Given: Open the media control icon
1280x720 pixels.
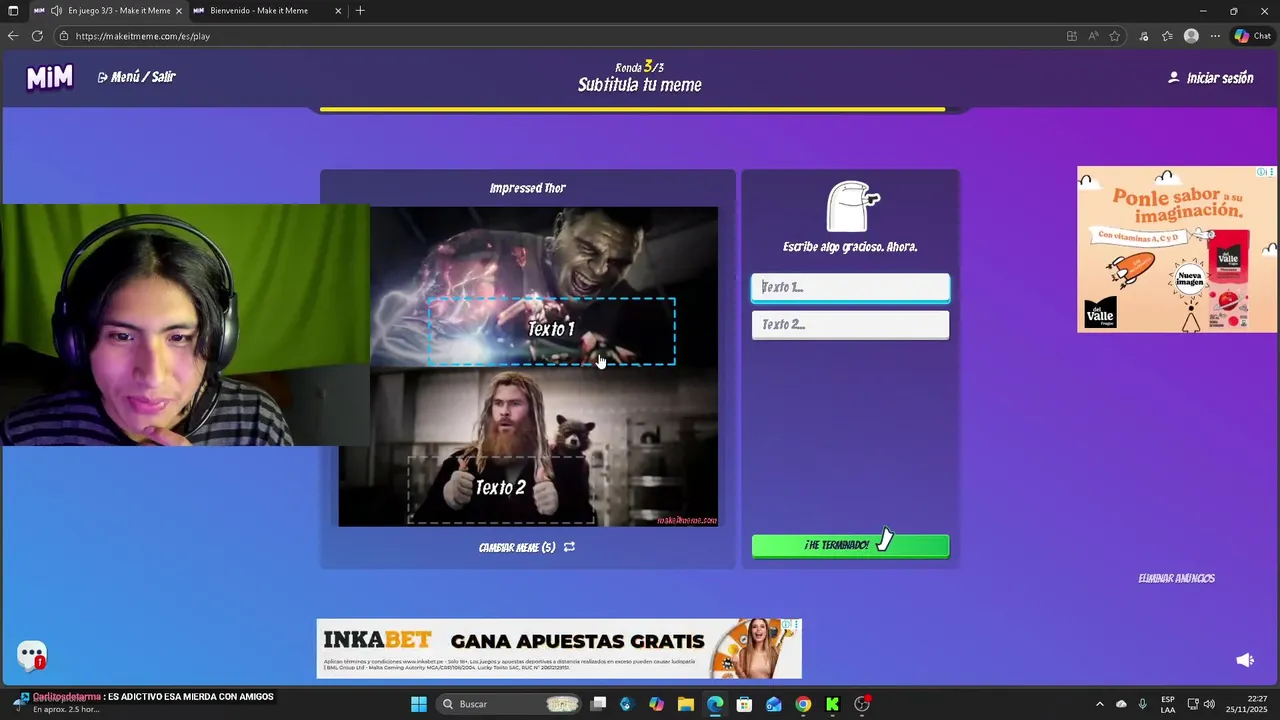Looking at the screenshot, I should (1144, 36).
